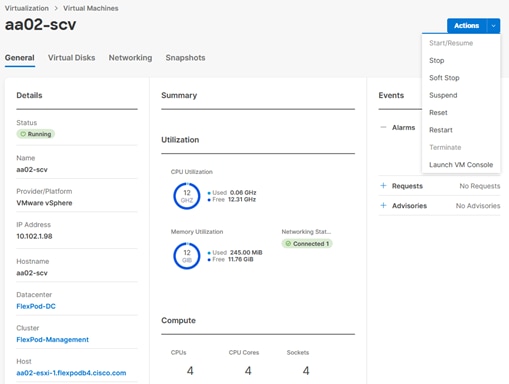
Task: Click the No Advisories text
Action: [x=478, y=206]
